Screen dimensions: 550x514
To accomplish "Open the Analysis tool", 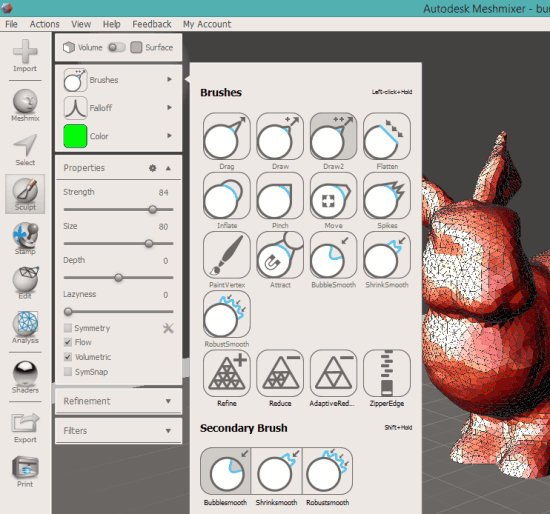I will pos(25,327).
